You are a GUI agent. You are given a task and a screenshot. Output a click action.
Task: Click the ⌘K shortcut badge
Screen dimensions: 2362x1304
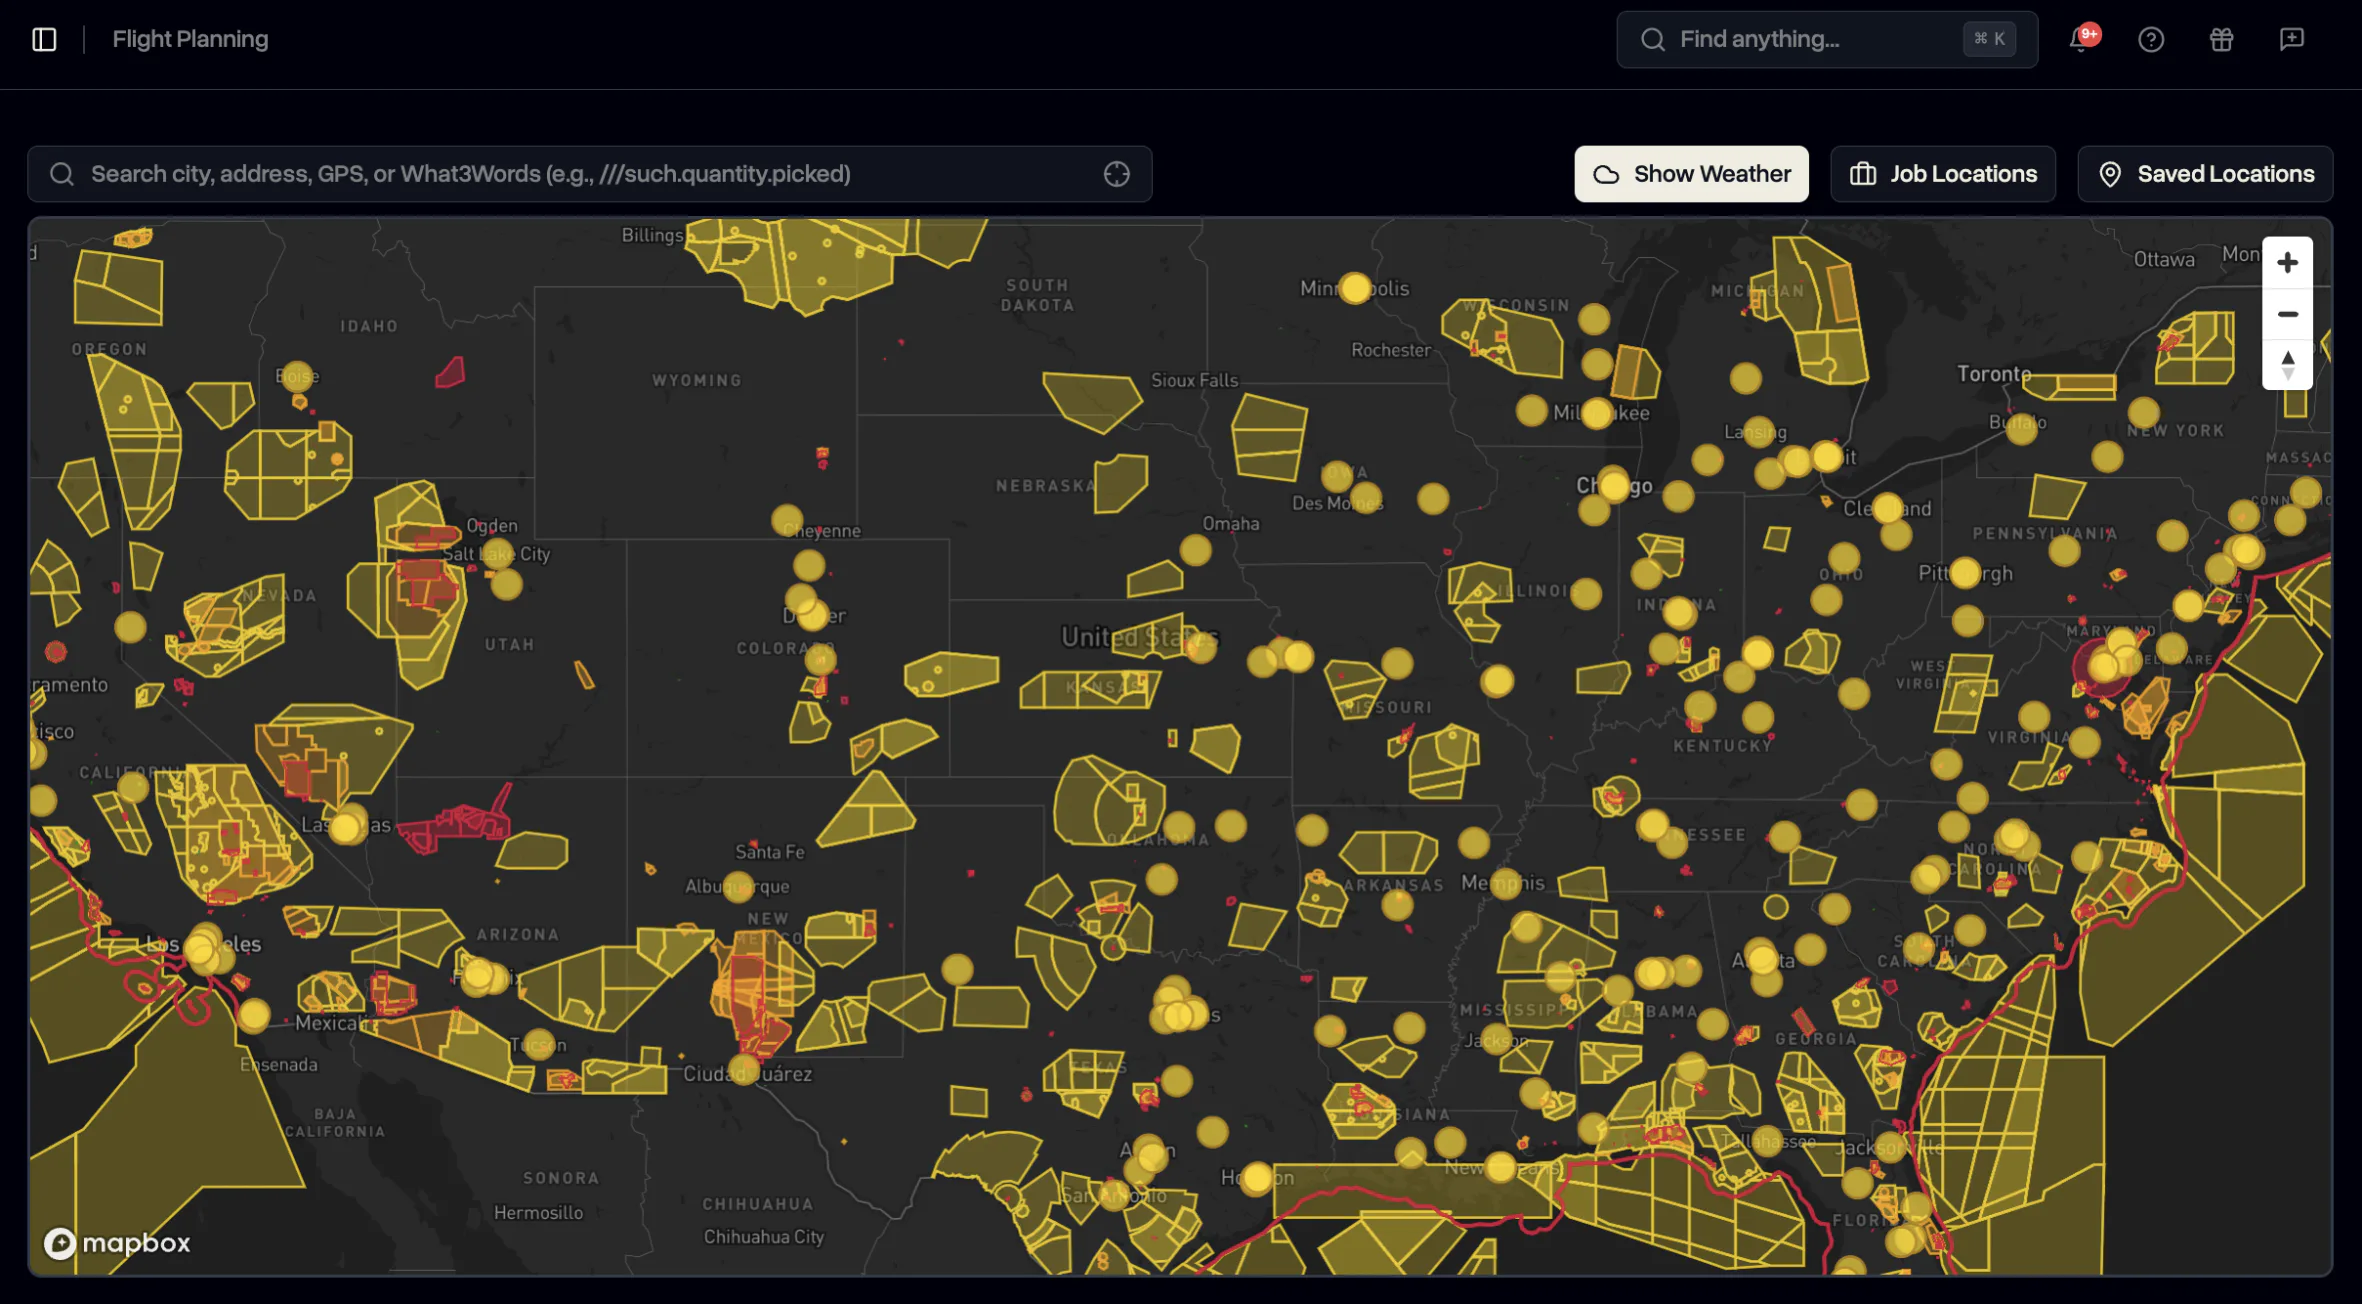click(x=1989, y=39)
